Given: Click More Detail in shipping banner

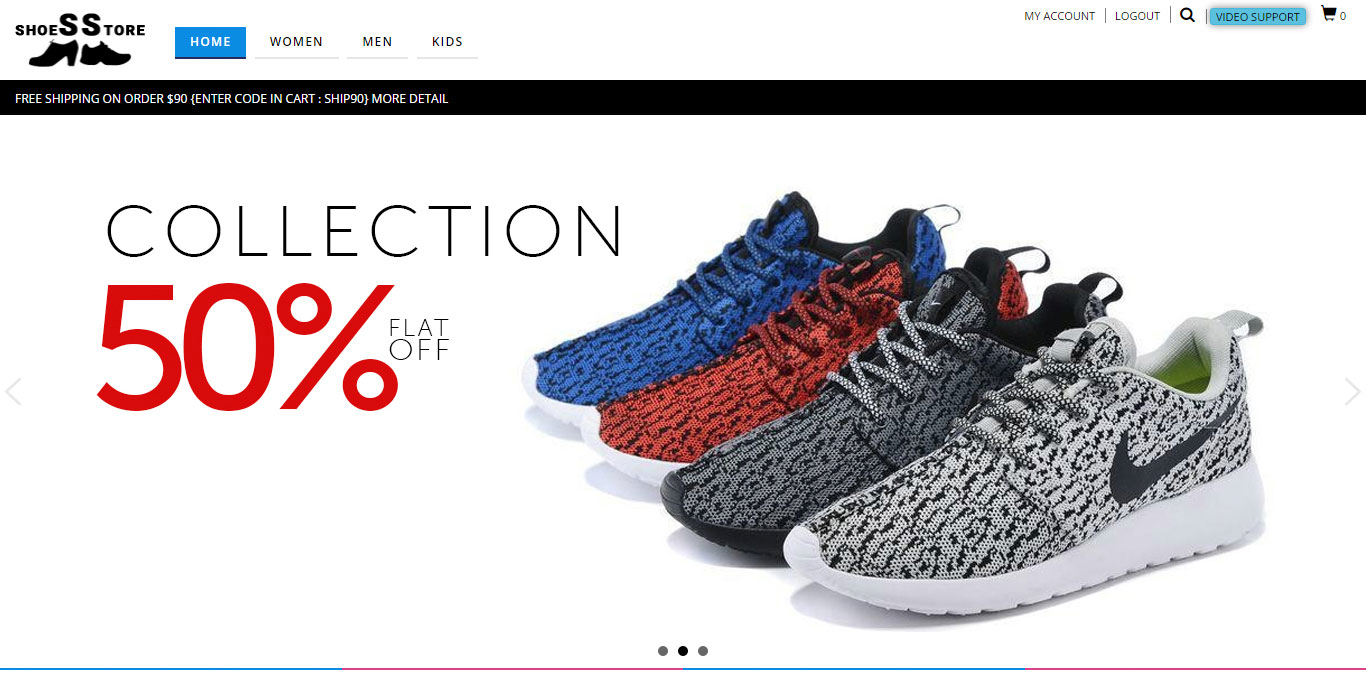Looking at the screenshot, I should click(410, 99).
